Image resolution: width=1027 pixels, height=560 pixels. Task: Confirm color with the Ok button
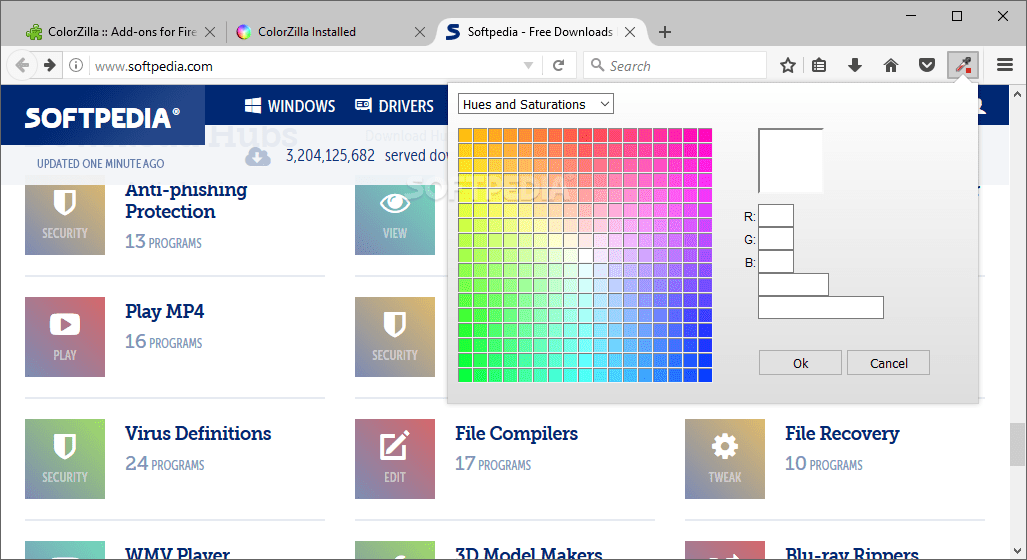pyautogui.click(x=800, y=363)
